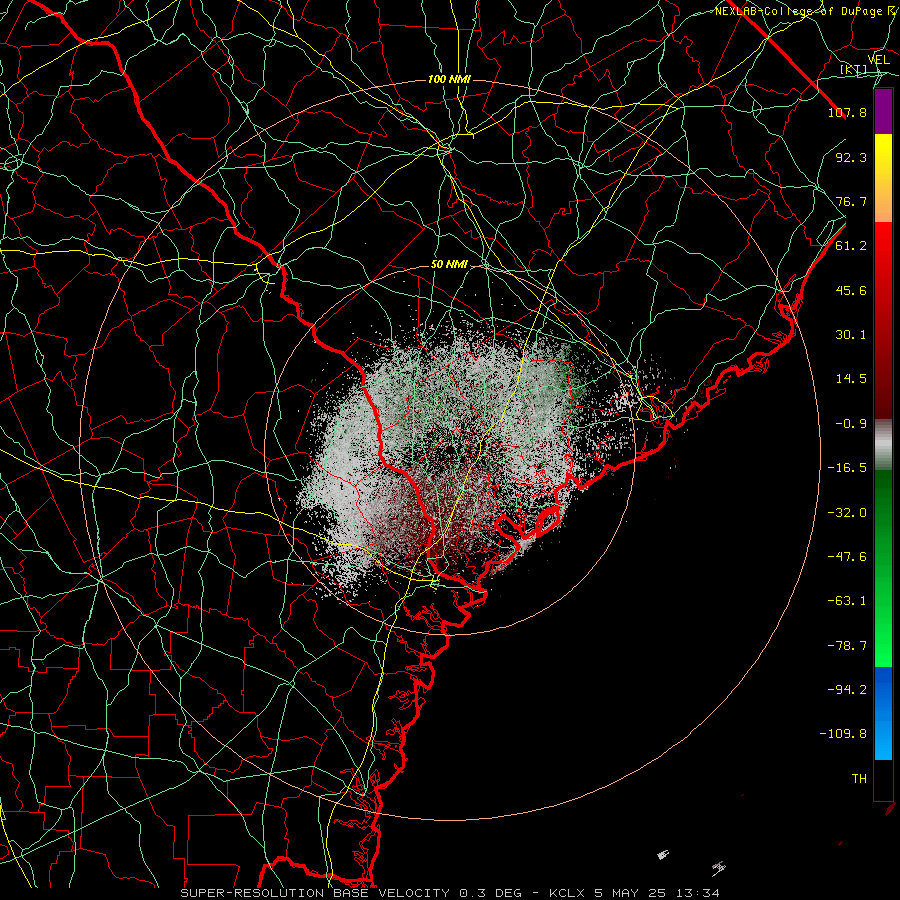Screen dimensions: 900x900
Task: Pick the black TH segment of color bar
Action: click(883, 780)
